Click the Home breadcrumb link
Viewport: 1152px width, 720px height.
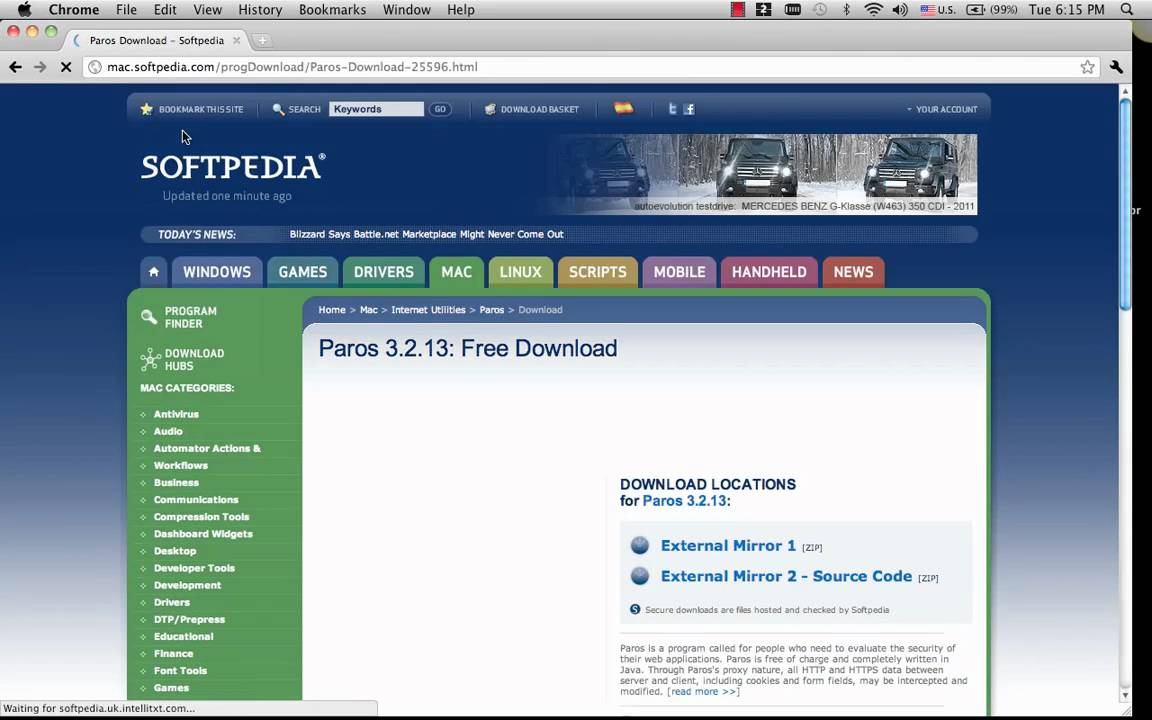[332, 310]
